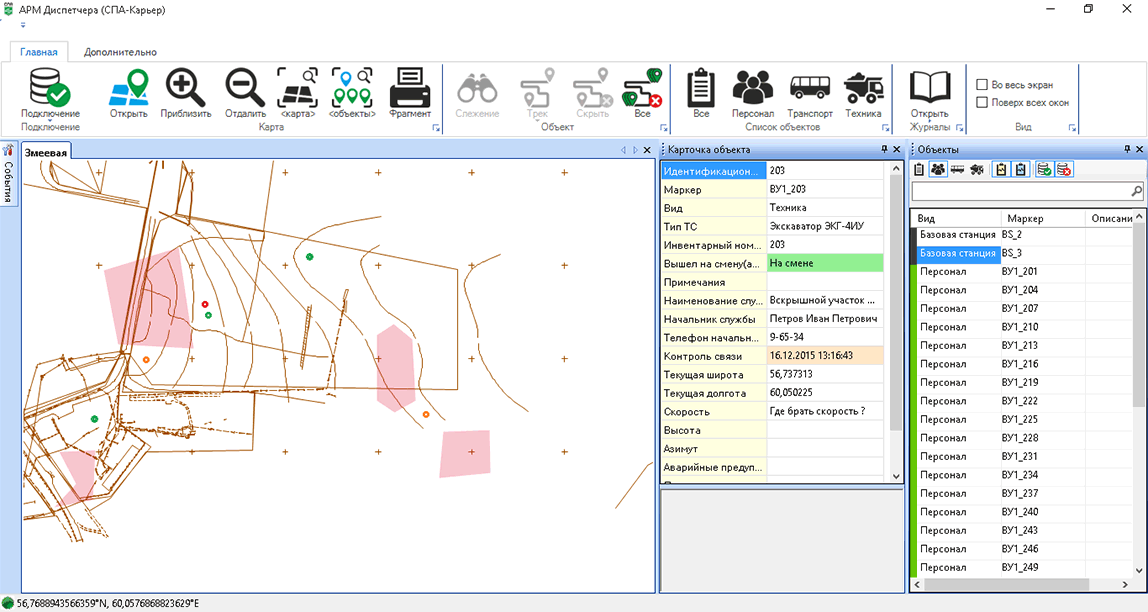Expand the Список объектов group dialog launcher

(885, 128)
